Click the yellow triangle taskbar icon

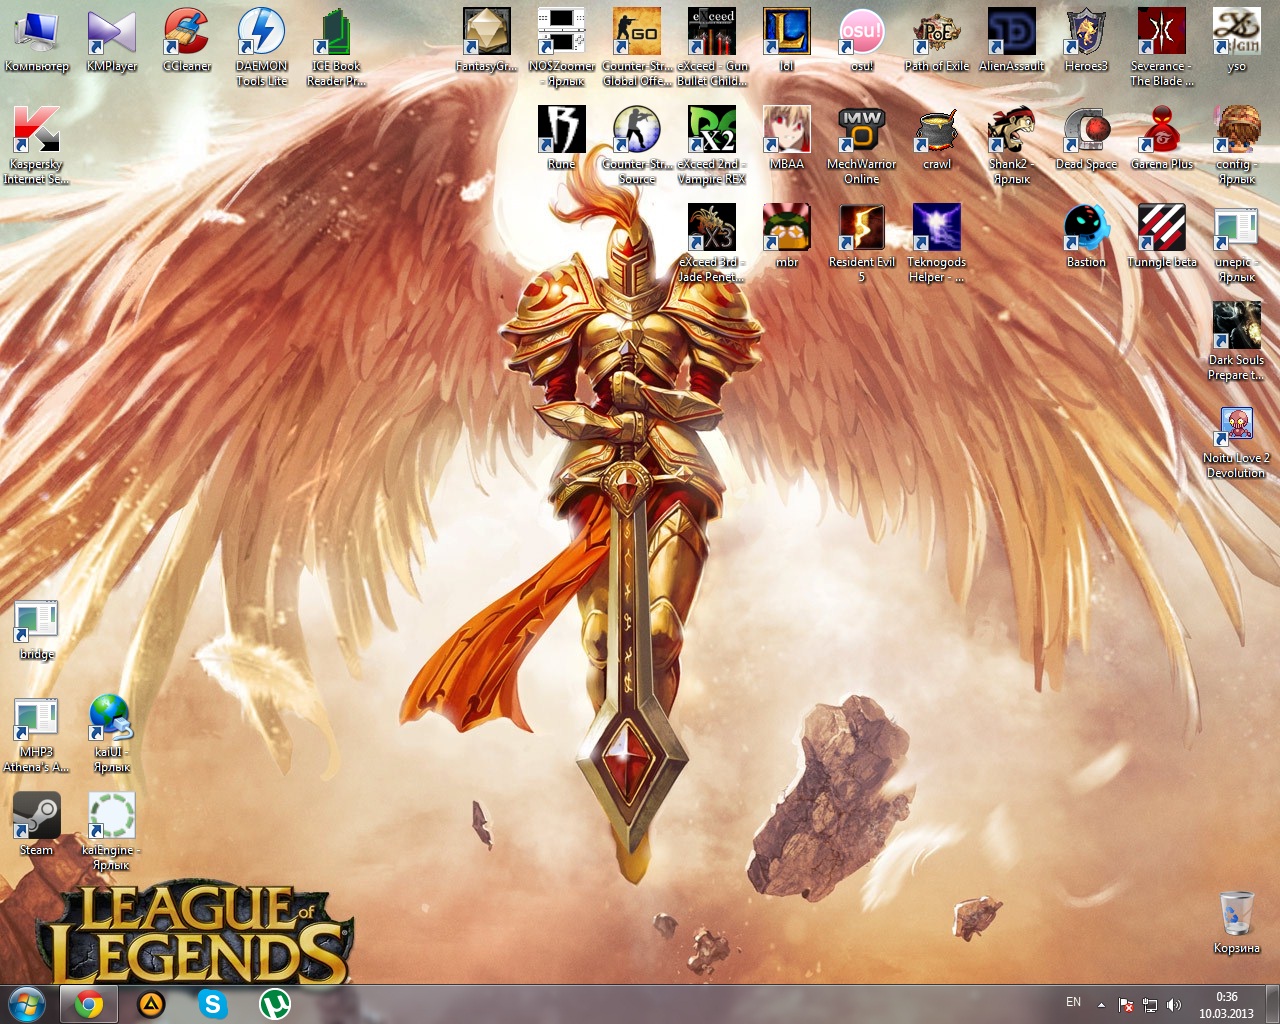pos(151,1004)
